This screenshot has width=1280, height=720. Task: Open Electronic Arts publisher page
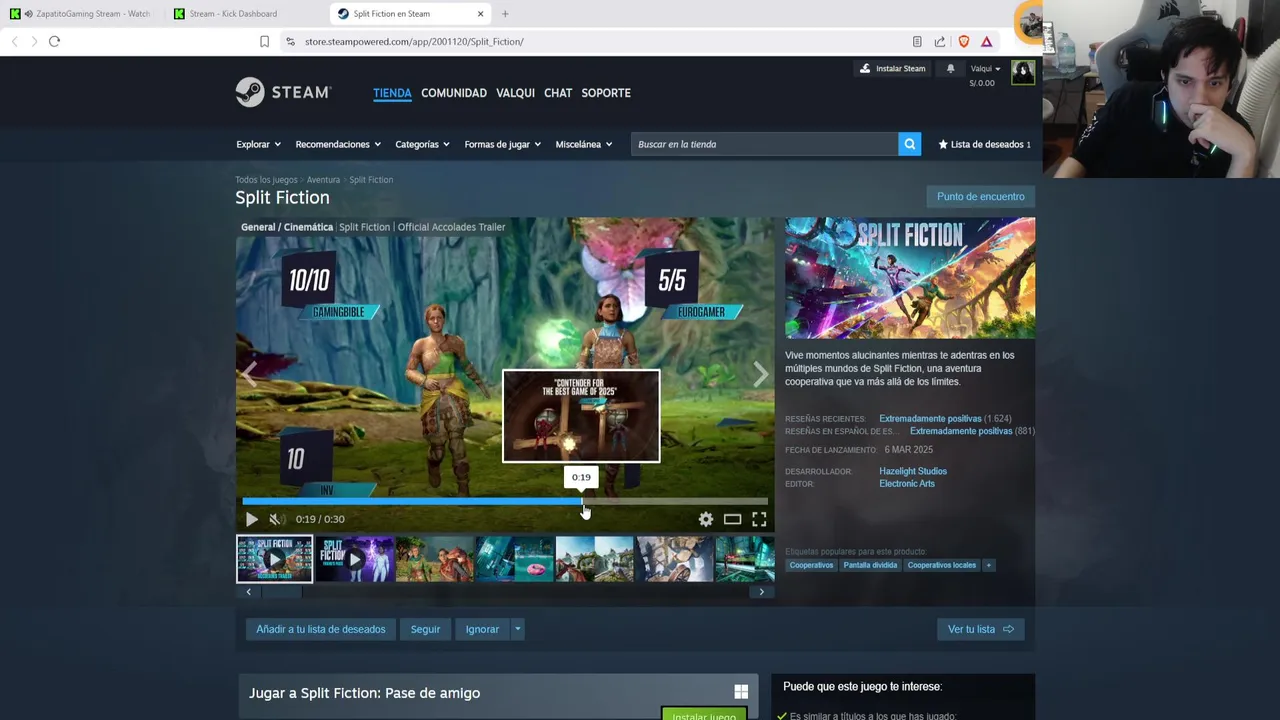click(x=907, y=484)
